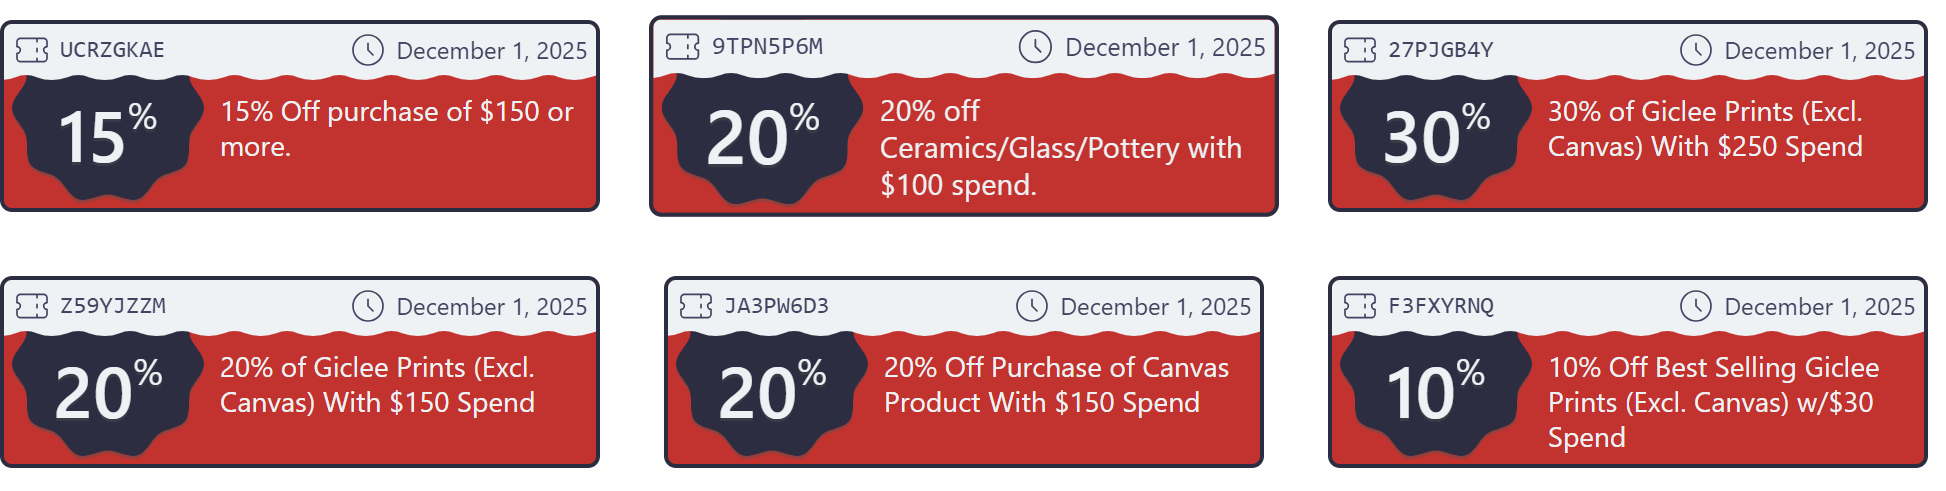
Task: Click the 10% discount badge
Action: click(1435, 392)
